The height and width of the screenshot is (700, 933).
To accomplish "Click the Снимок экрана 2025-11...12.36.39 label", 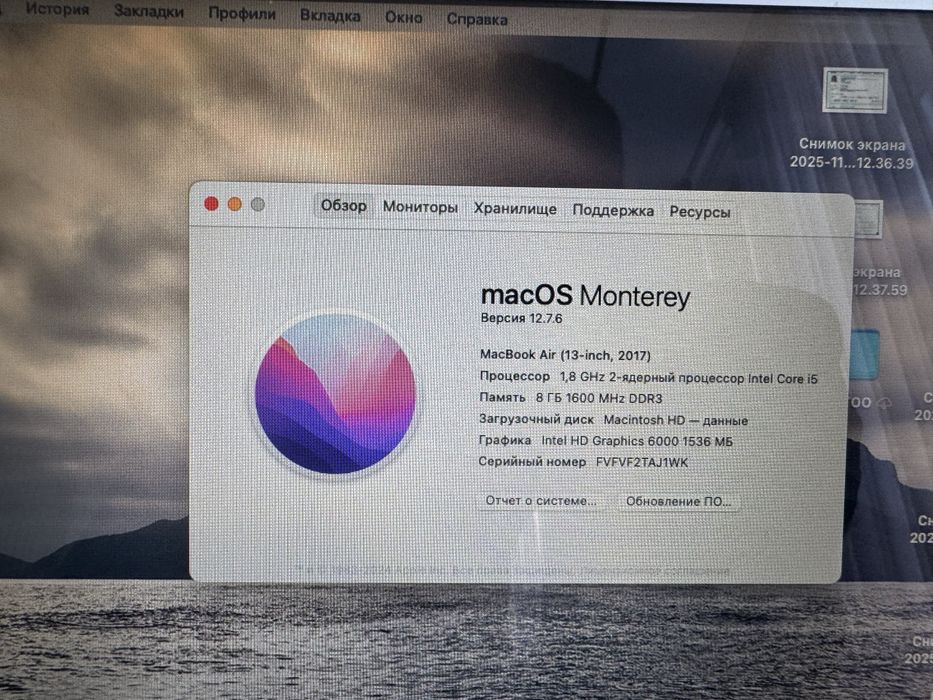I will click(851, 154).
